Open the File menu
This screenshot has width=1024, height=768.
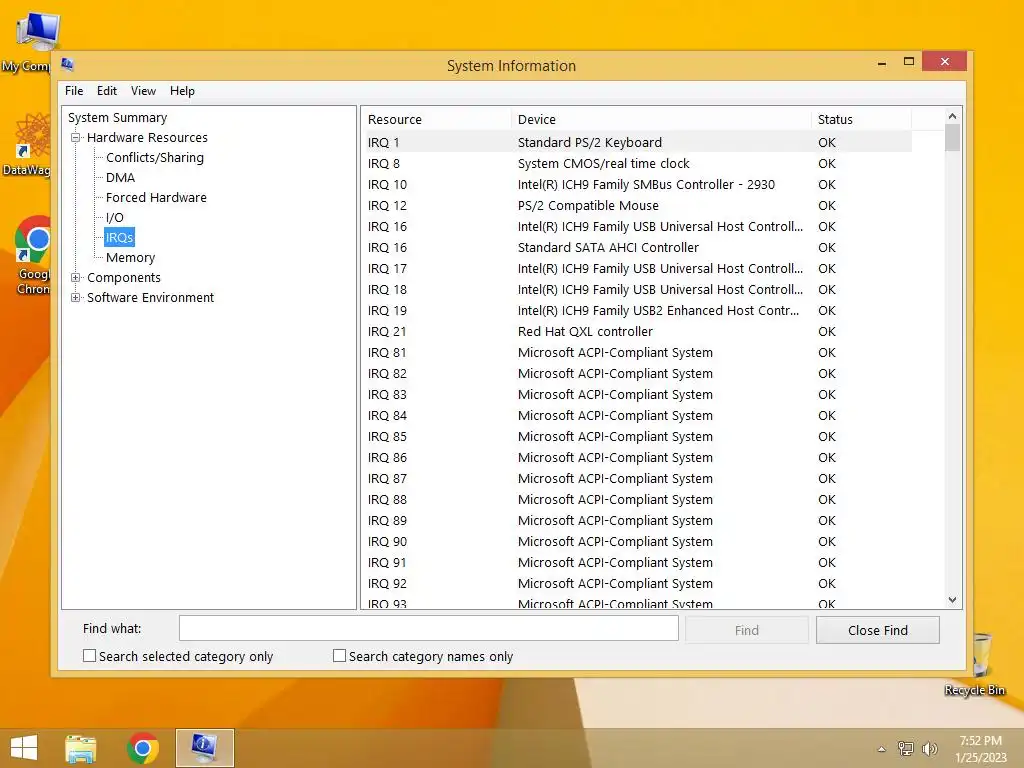74,91
